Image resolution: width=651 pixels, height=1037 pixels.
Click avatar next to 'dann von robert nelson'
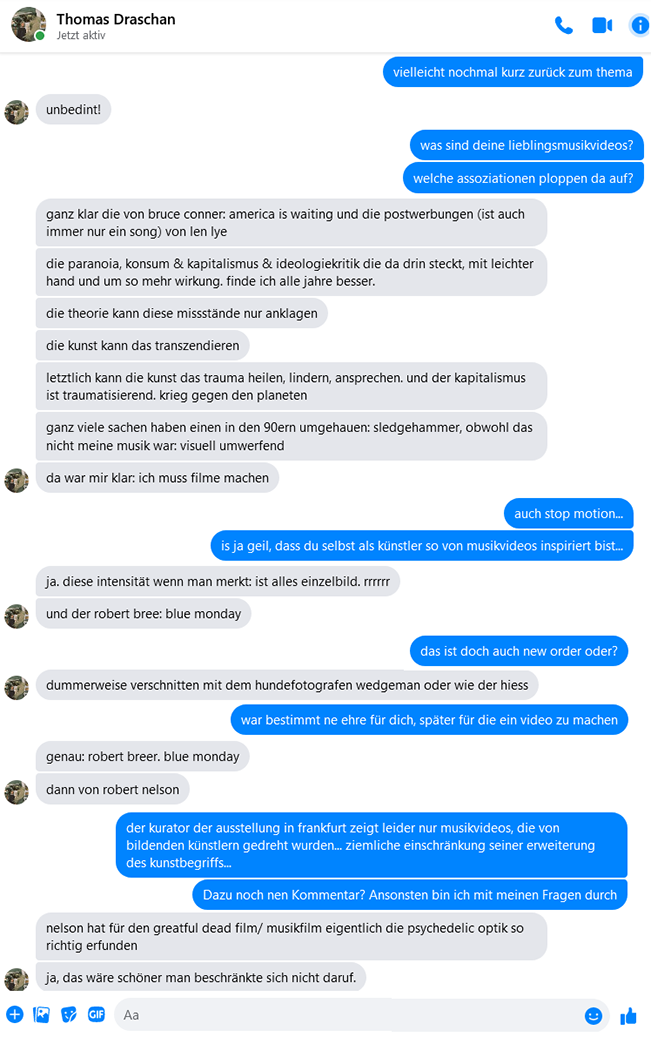click(x=17, y=792)
